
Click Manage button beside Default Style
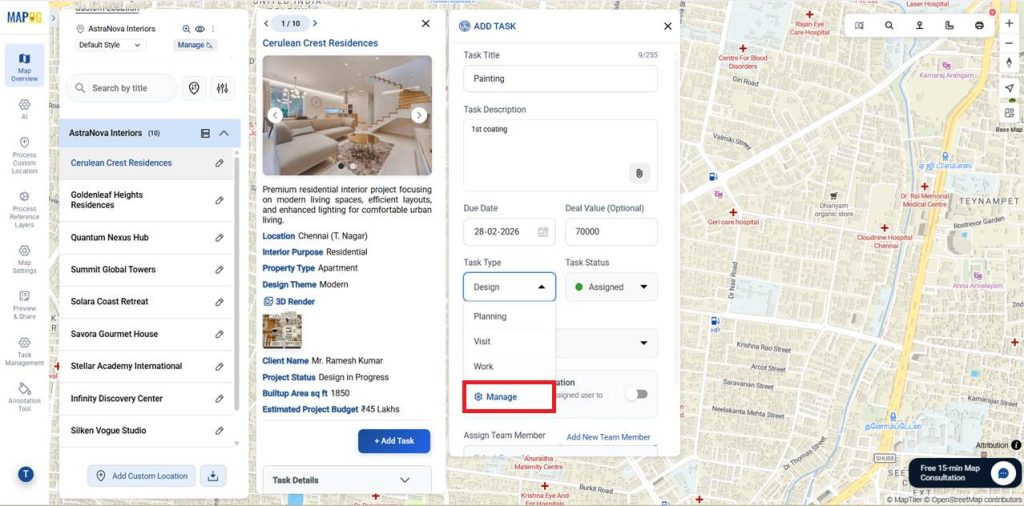click(x=195, y=45)
